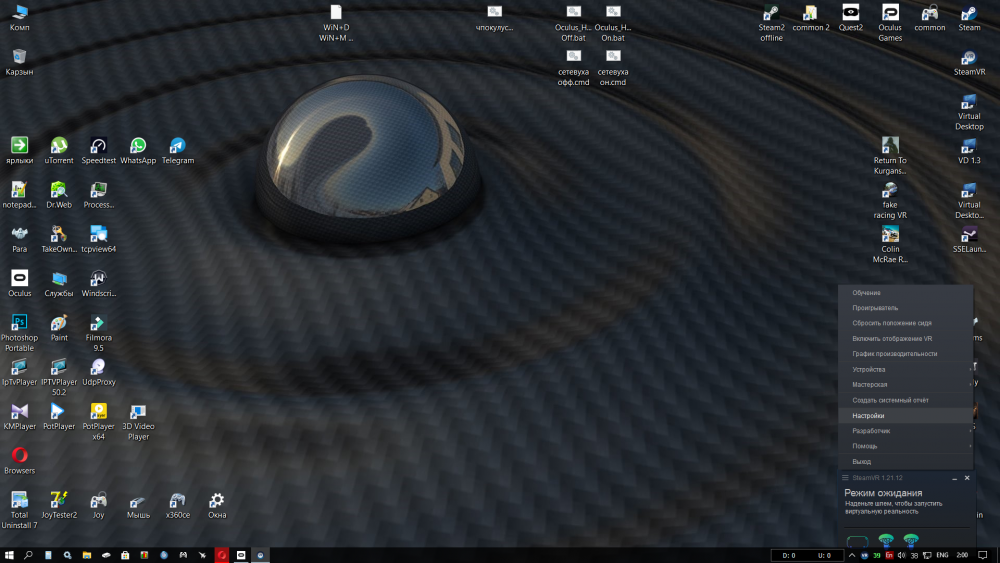Click the Opera taskbar button

(x=221, y=555)
